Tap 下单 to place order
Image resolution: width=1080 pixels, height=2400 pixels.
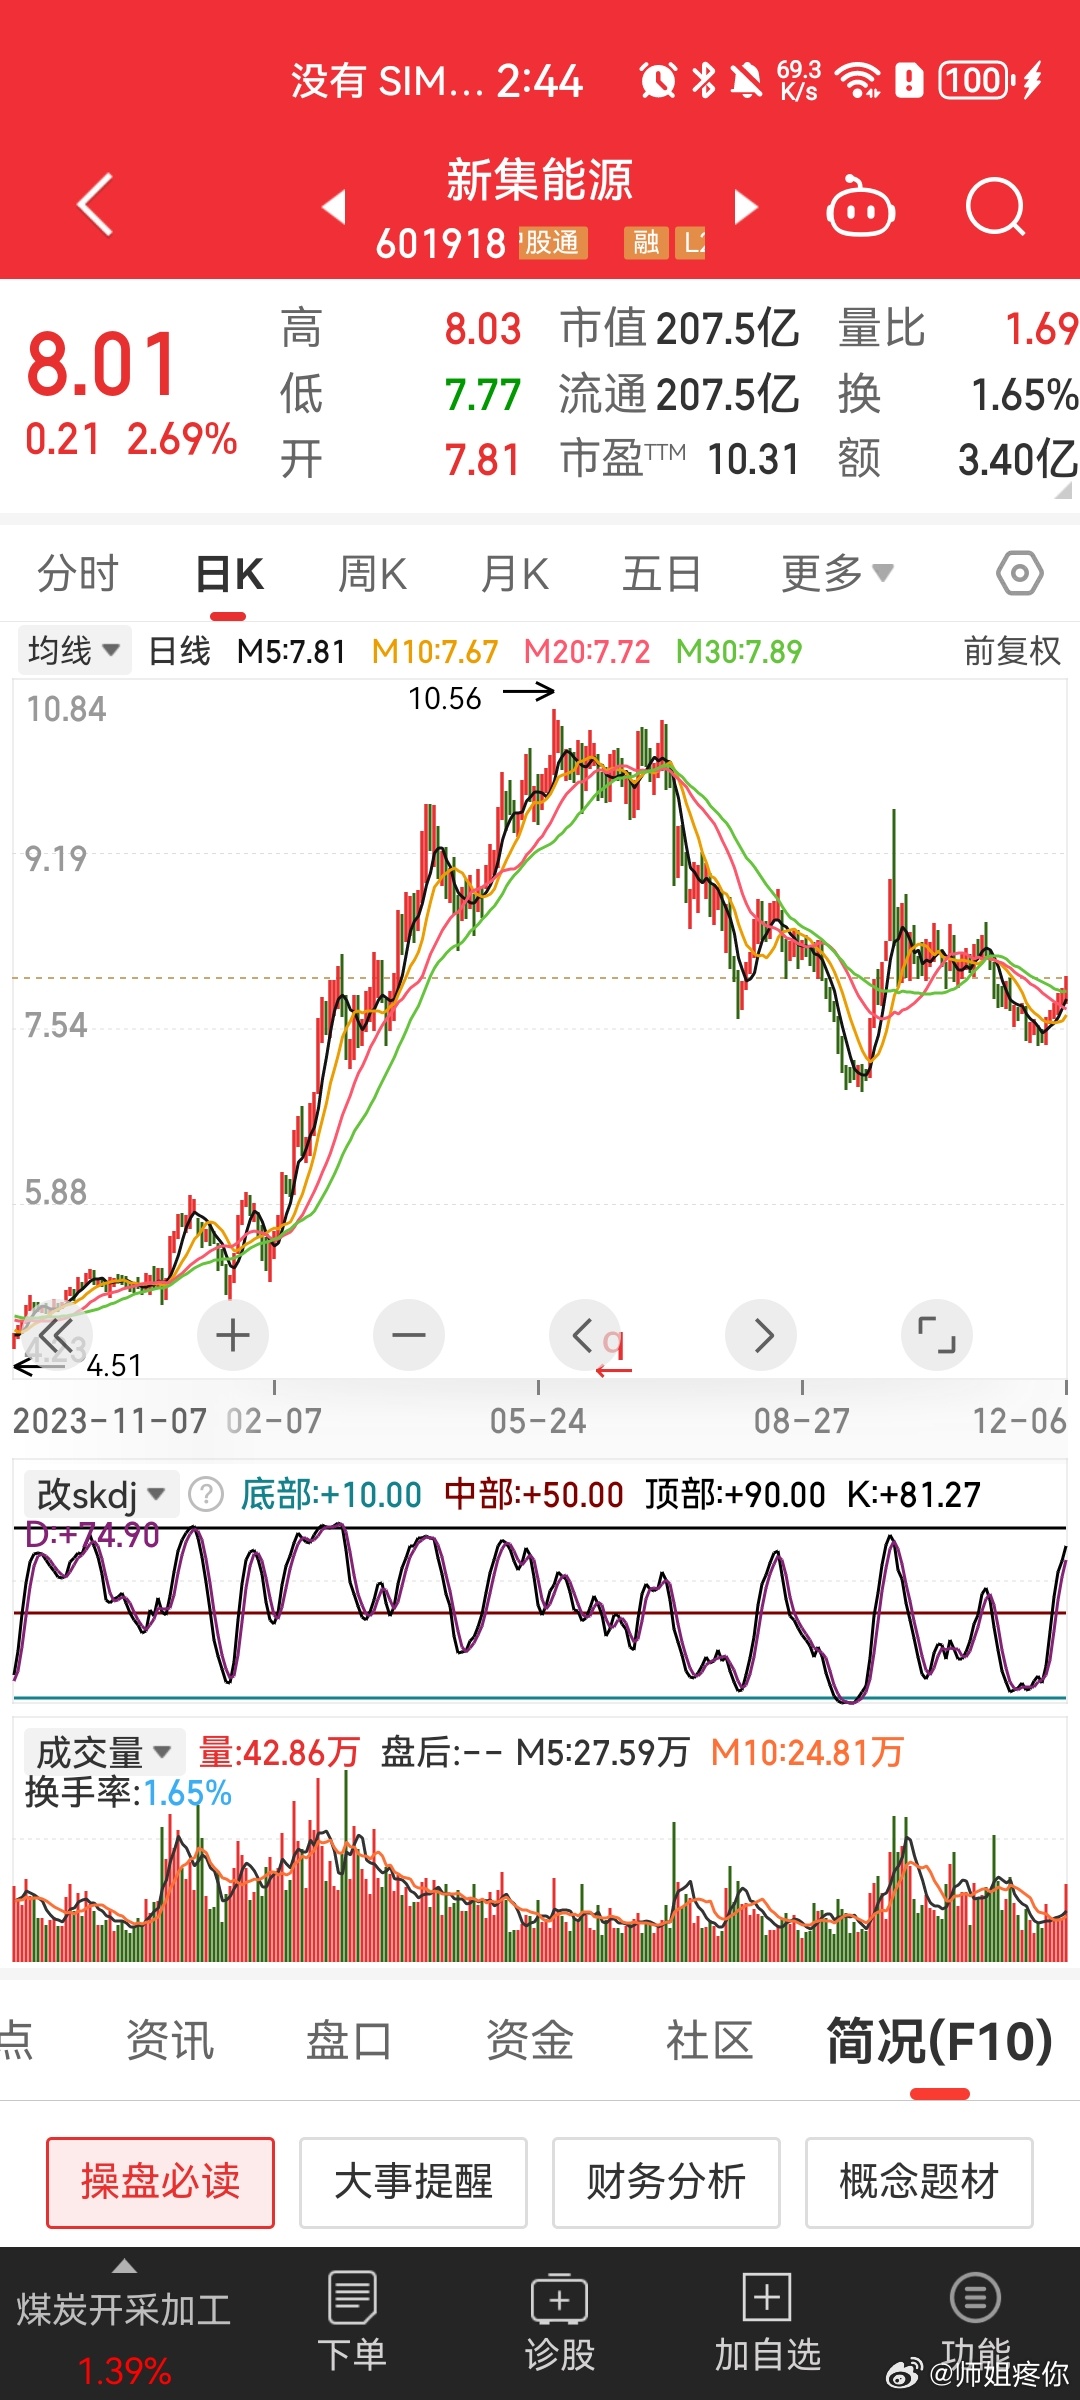click(x=352, y=2322)
